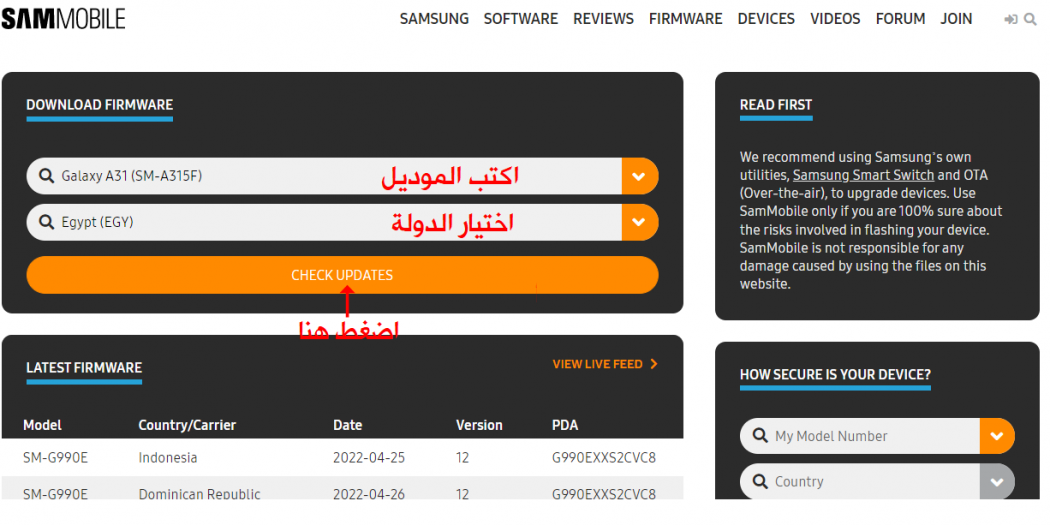Click the Version column header

(x=479, y=425)
